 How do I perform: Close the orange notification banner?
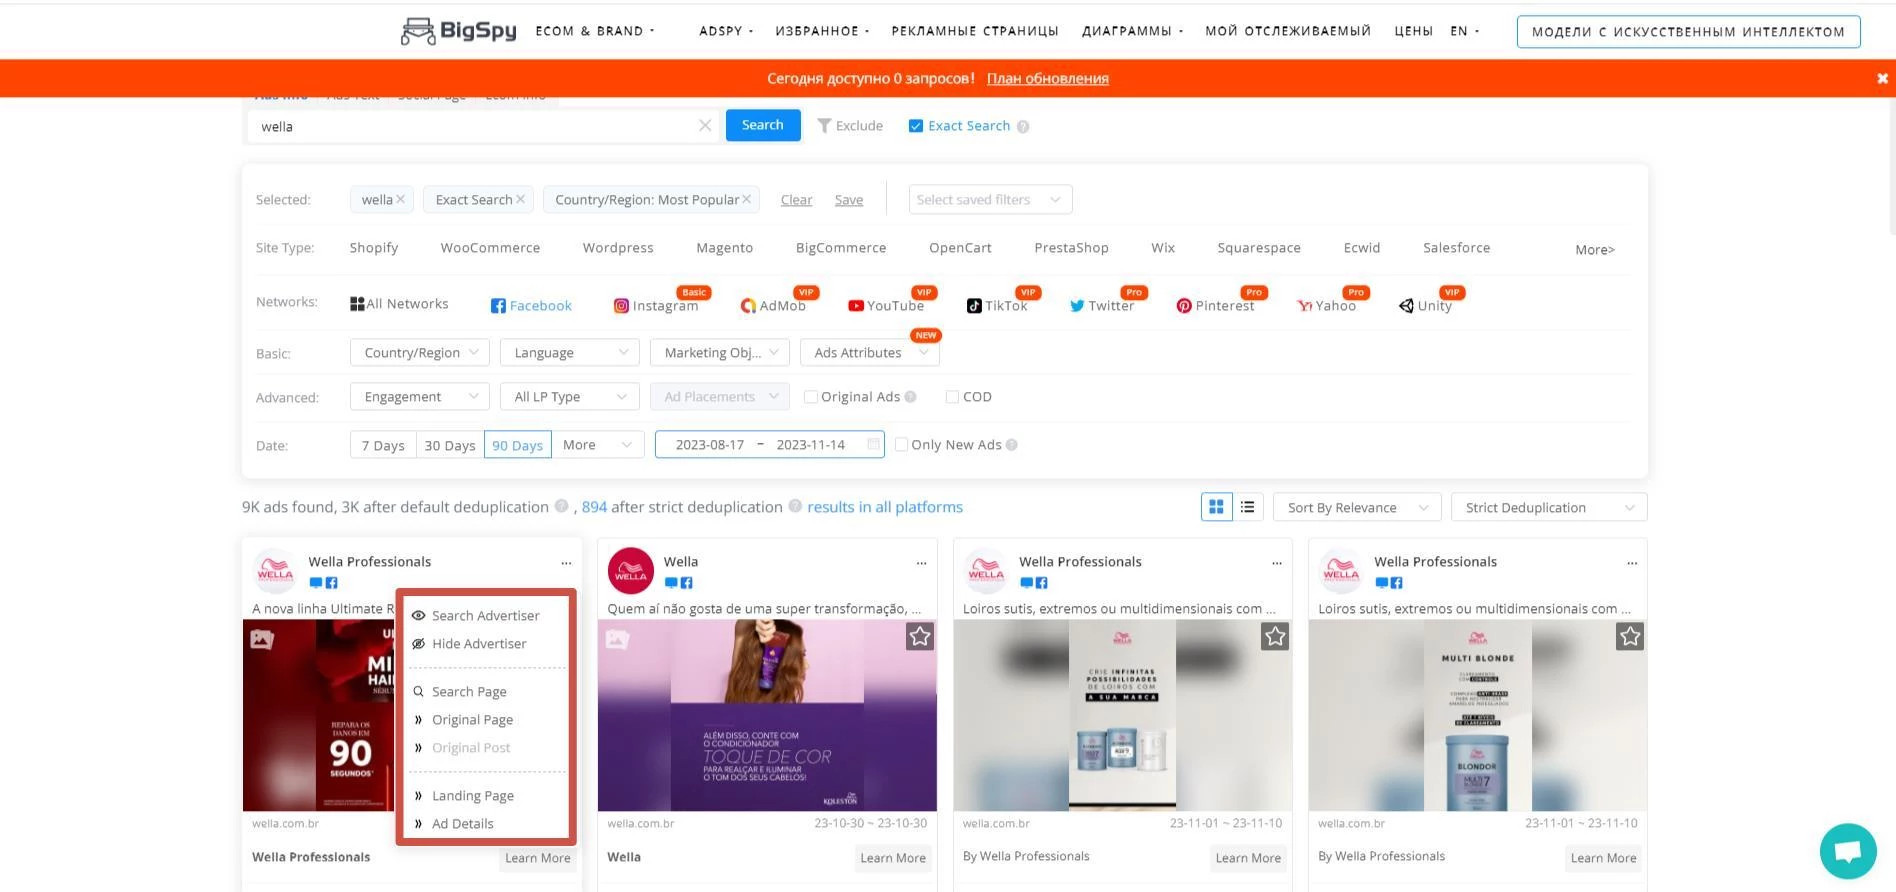tap(1882, 78)
